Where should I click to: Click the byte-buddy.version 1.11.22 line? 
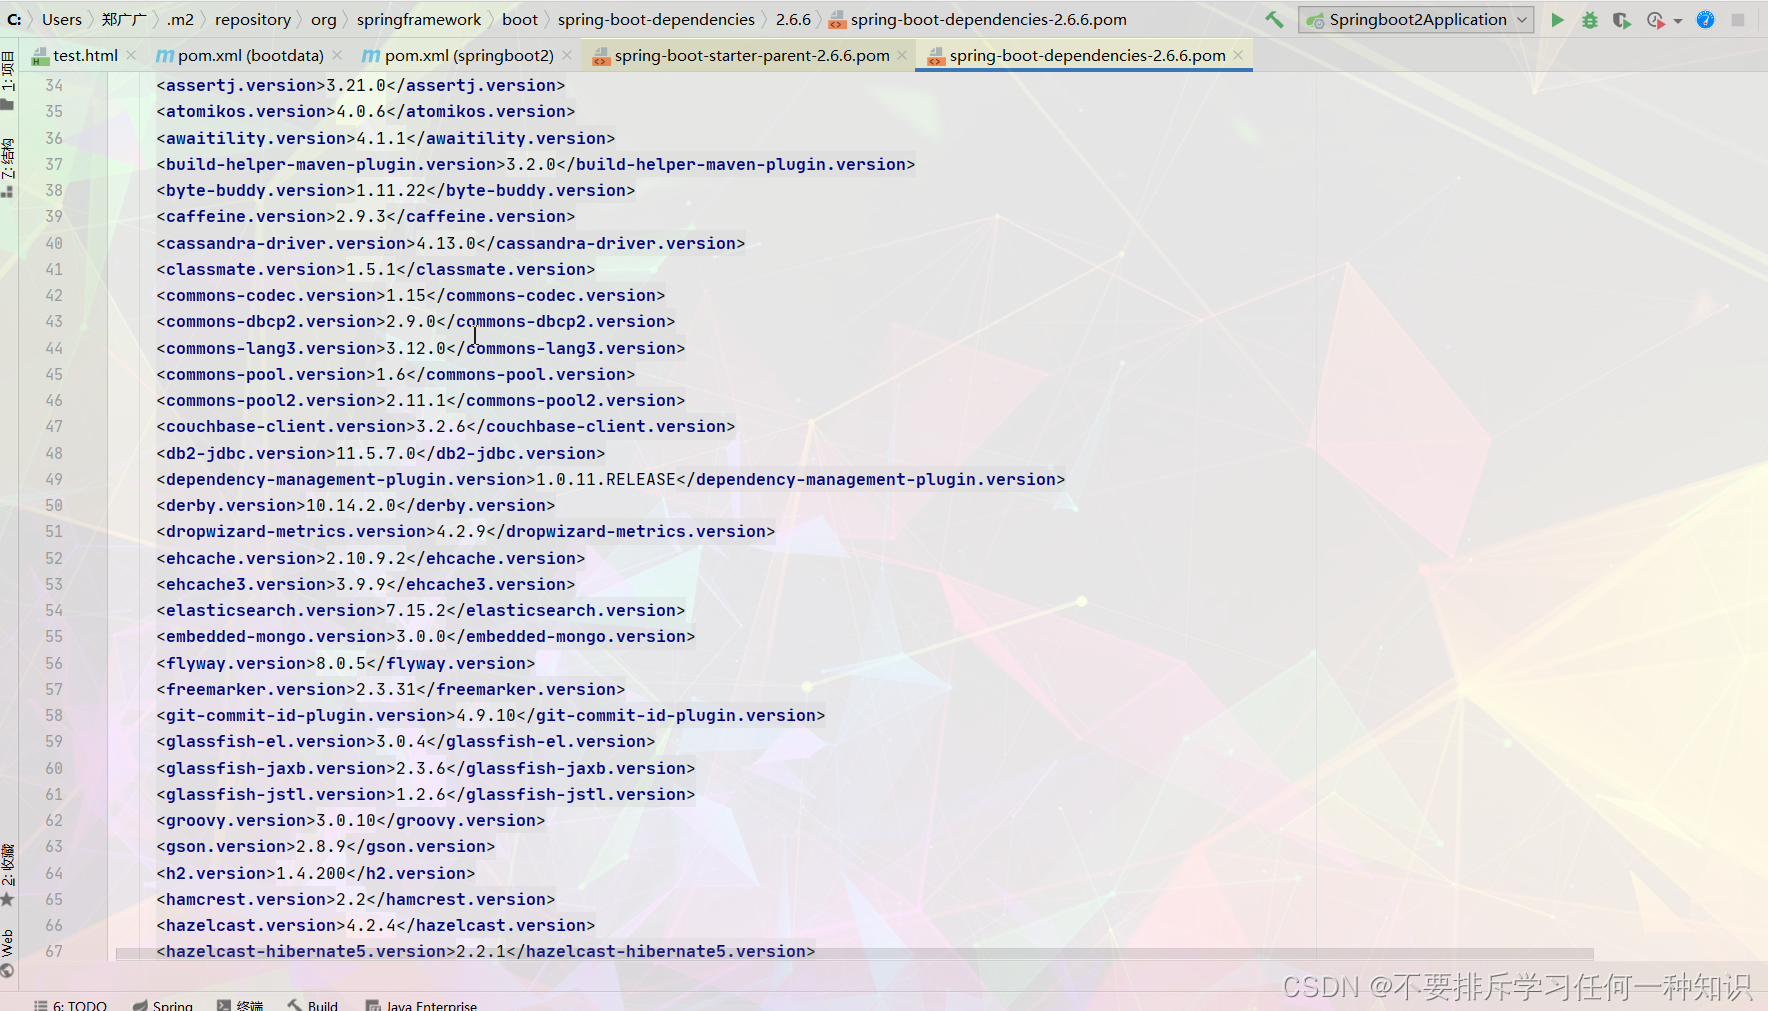click(395, 190)
